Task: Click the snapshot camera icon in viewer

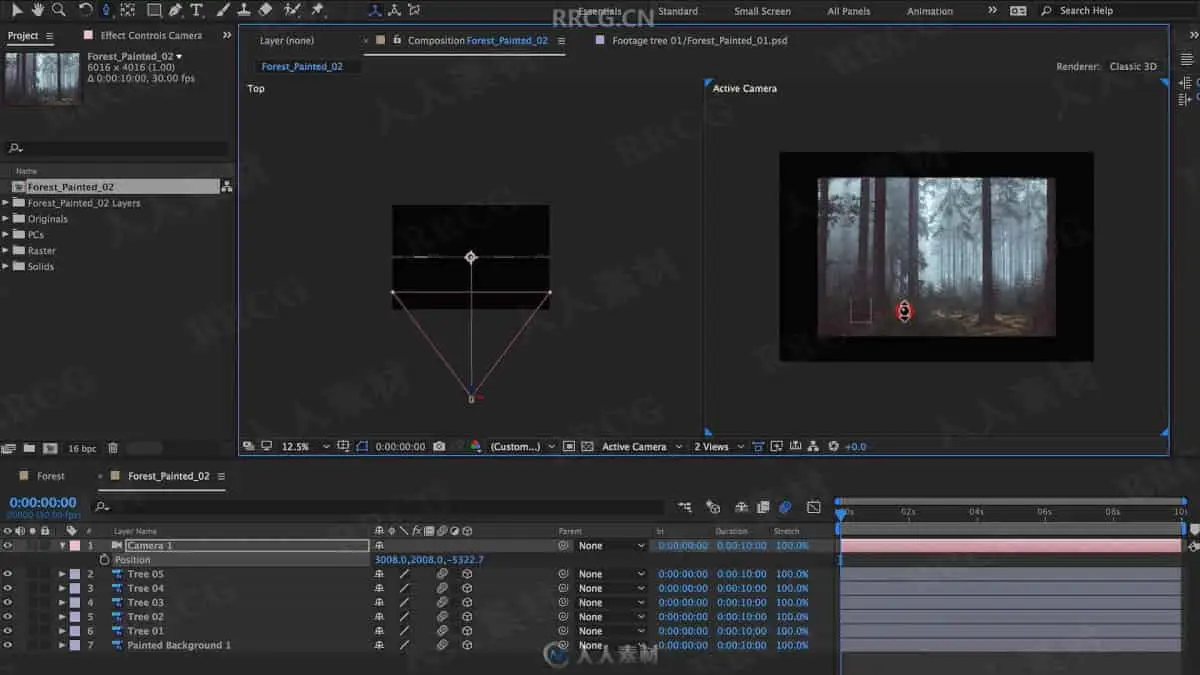Action: coord(439,447)
